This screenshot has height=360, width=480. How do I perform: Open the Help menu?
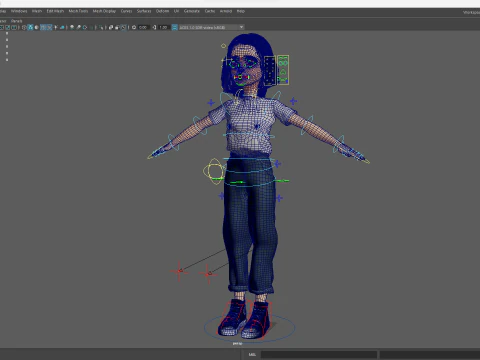(241, 11)
